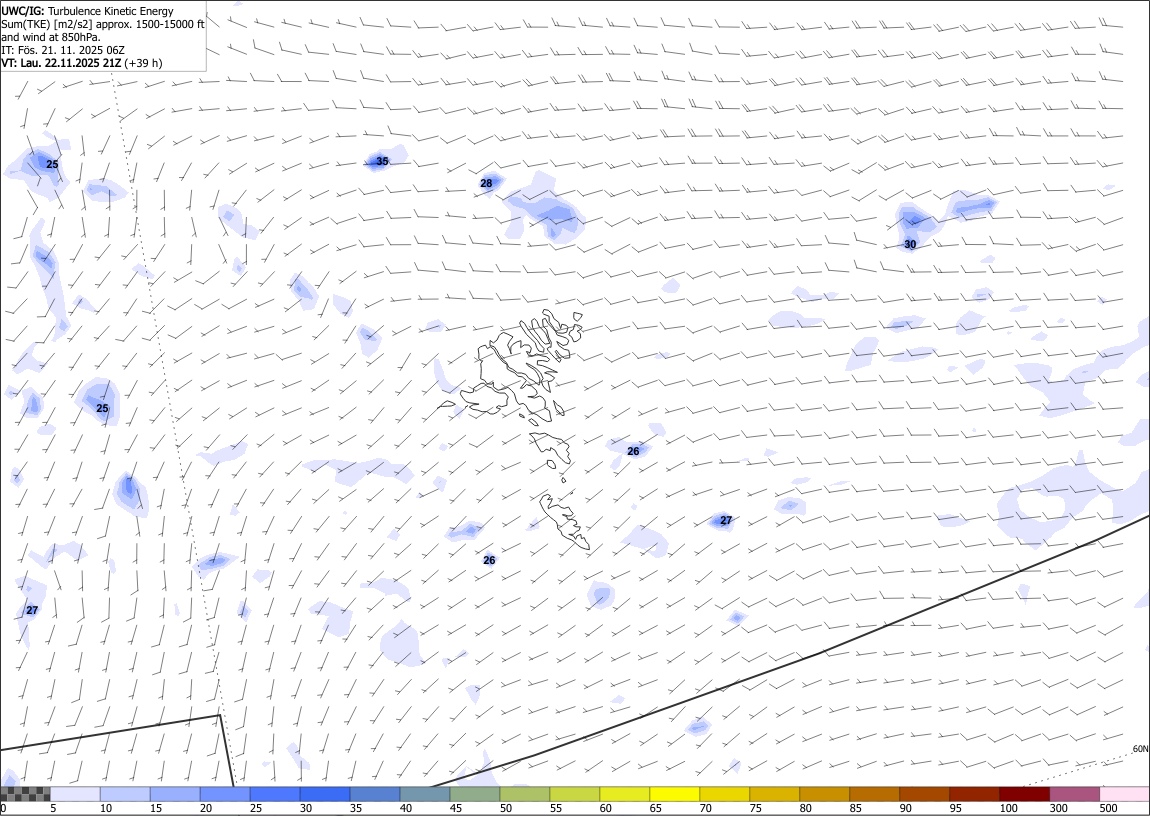Click the 'and wind at 850hPa.' line
This screenshot has height=816, width=1150.
(51, 37)
